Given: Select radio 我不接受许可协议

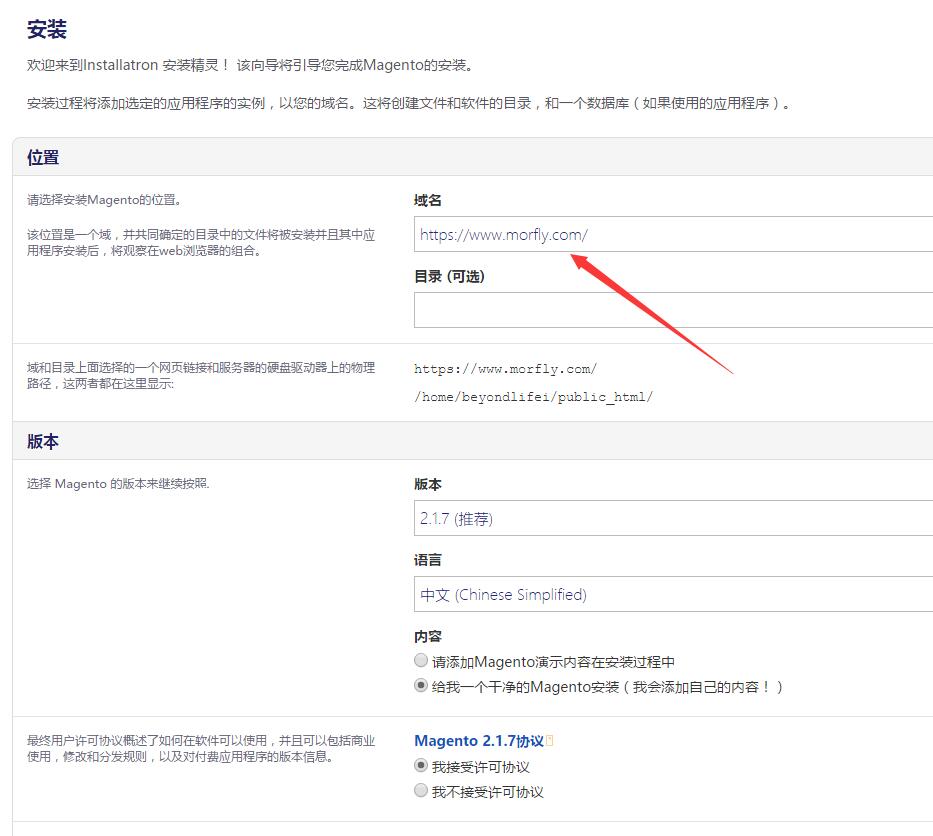Looking at the screenshot, I should [x=421, y=790].
